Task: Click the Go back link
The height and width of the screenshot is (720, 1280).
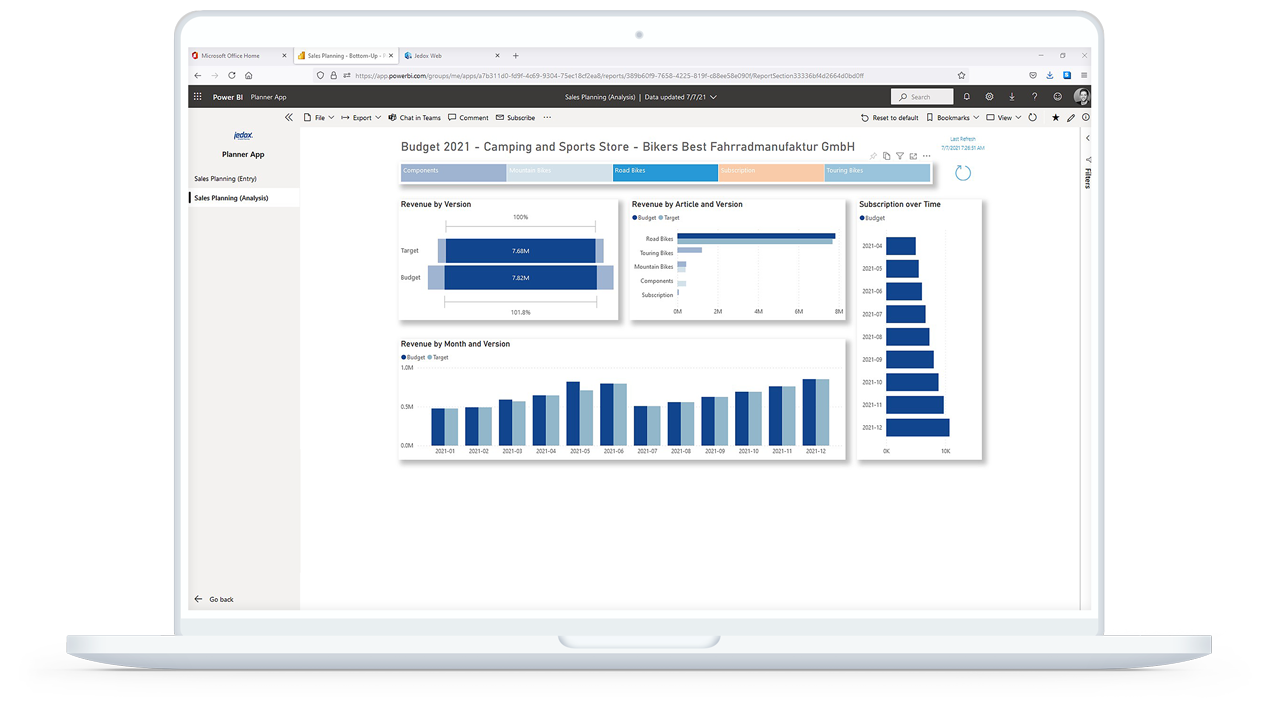Action: point(221,599)
